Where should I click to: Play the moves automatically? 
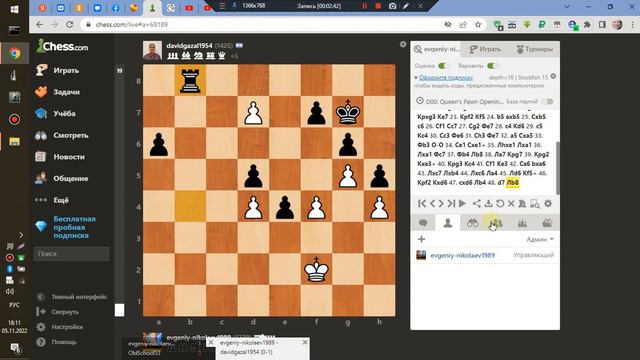[462, 203]
